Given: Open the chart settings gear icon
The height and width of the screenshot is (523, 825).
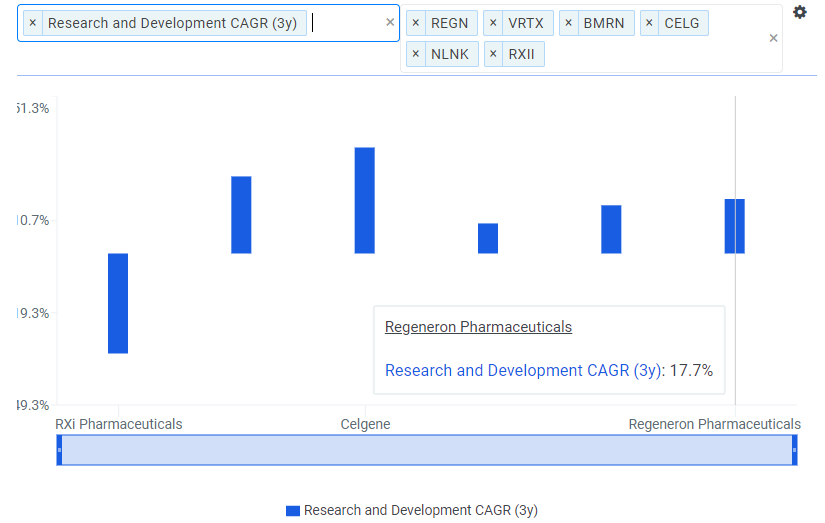Looking at the screenshot, I should pyautogui.click(x=799, y=12).
